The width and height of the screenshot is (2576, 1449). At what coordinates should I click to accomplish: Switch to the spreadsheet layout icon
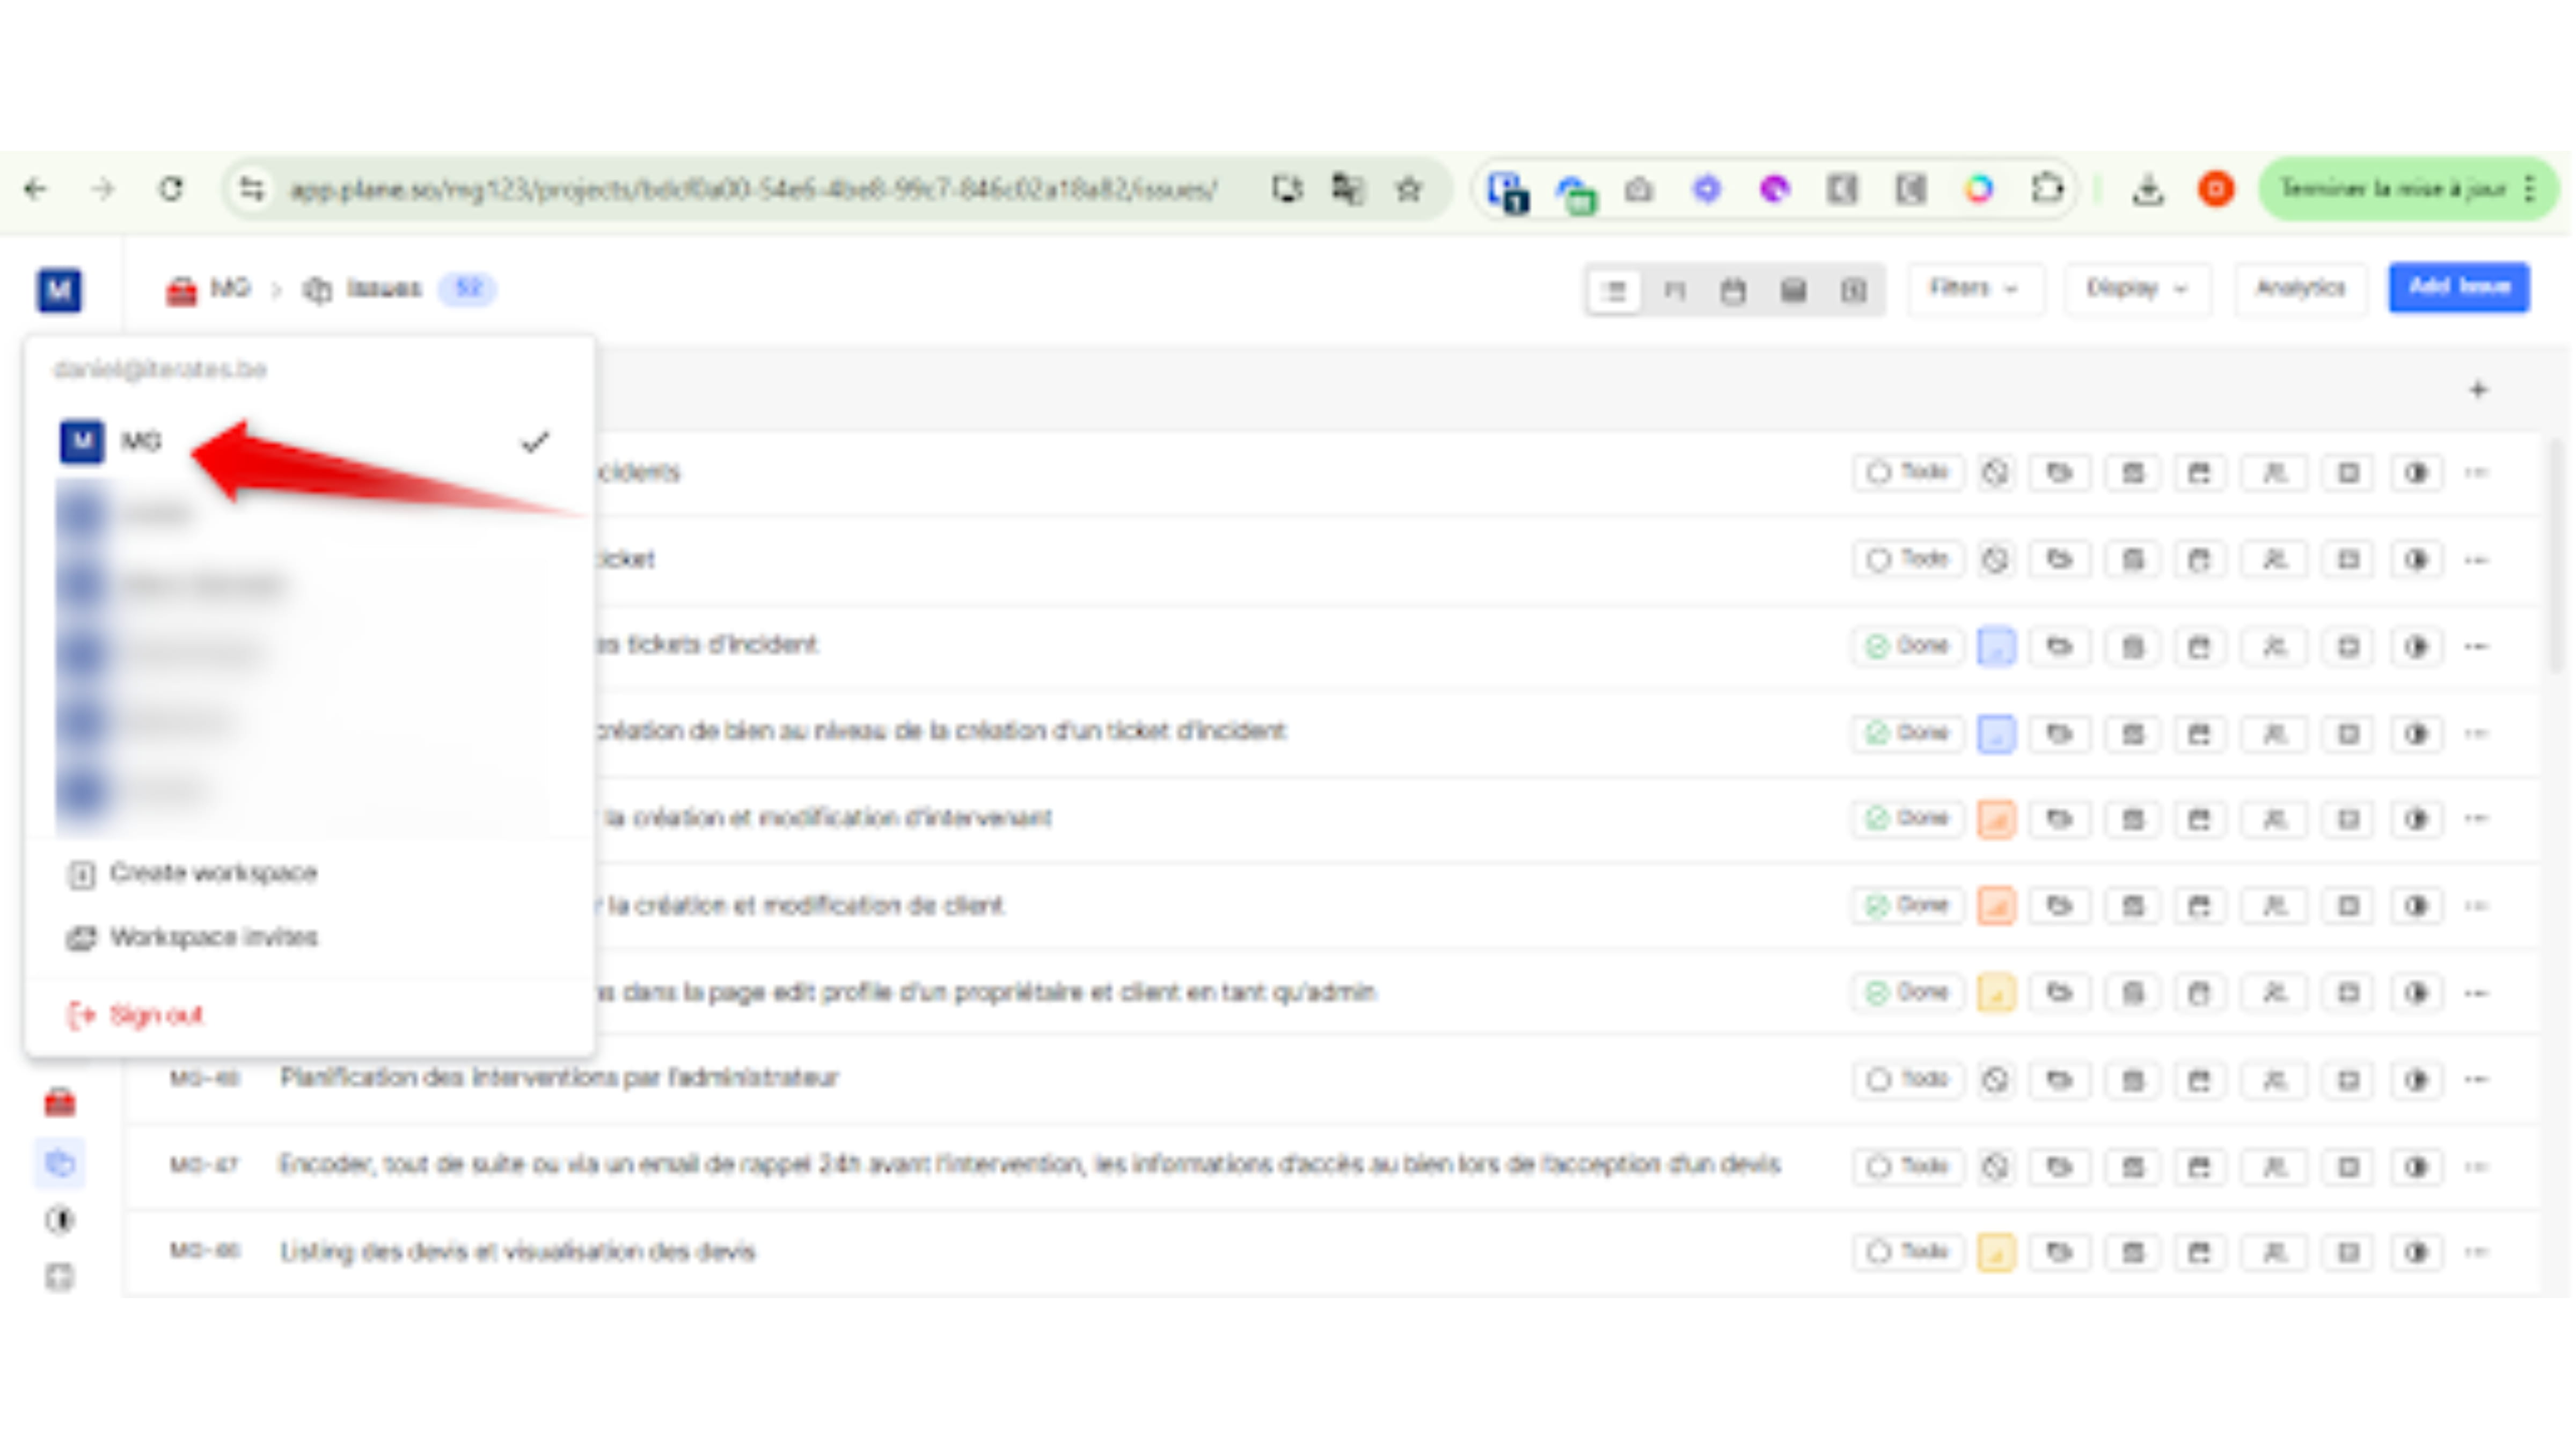tap(1794, 291)
